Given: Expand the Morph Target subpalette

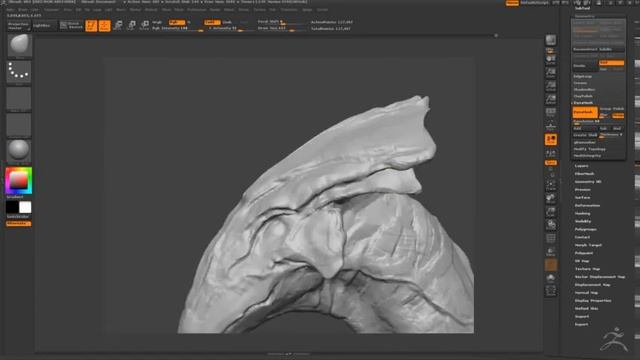Looking at the screenshot, I should [x=588, y=245].
